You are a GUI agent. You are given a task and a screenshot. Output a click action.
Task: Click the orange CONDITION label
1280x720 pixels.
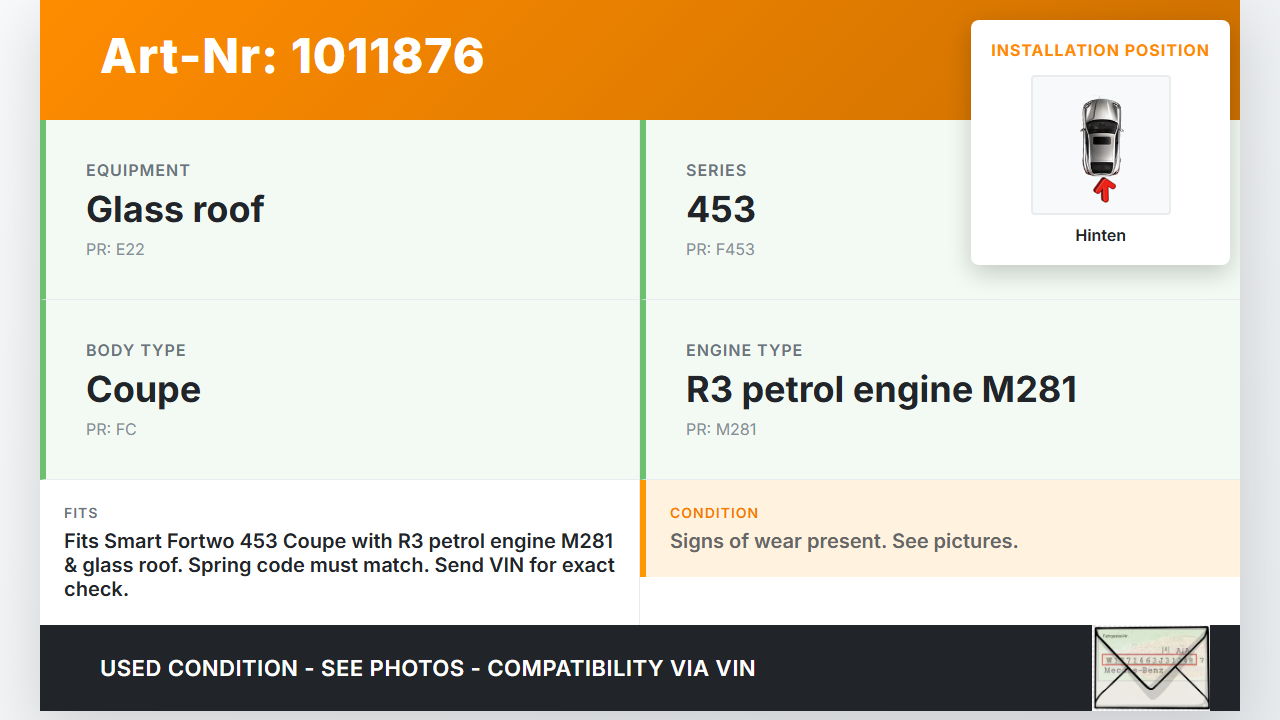(x=714, y=513)
